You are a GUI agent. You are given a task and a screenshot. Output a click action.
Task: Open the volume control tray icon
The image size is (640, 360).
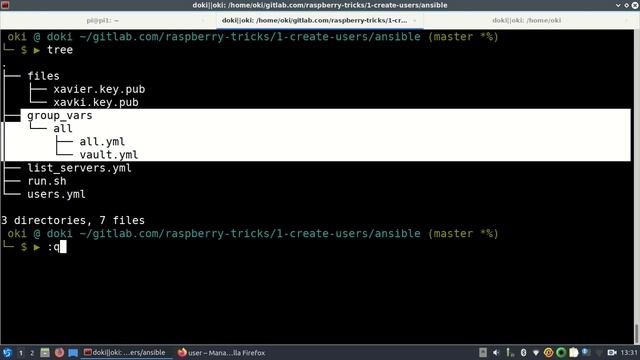[496, 353]
